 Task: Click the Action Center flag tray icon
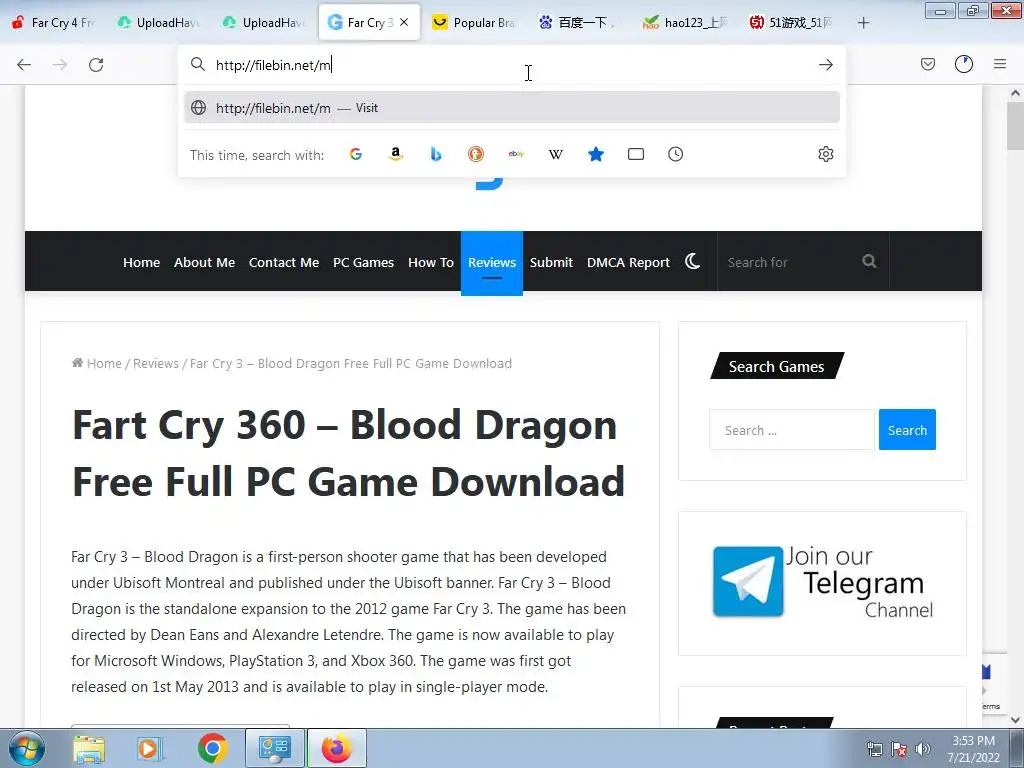coord(899,749)
